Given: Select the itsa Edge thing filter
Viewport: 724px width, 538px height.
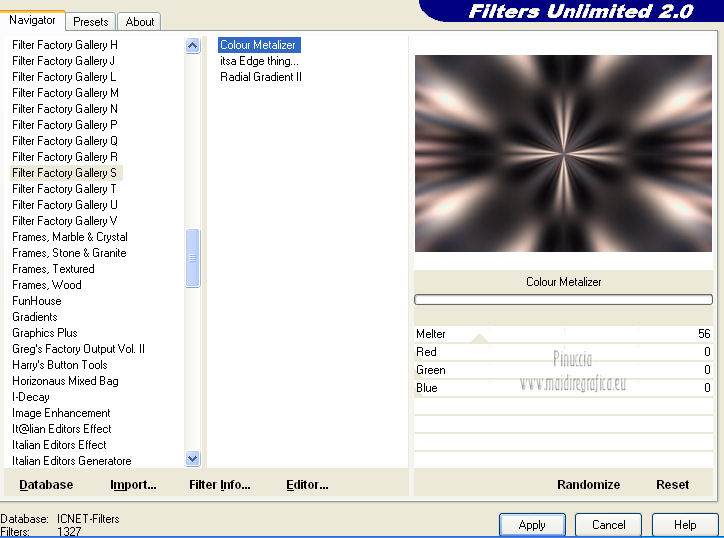Looking at the screenshot, I should (x=259, y=61).
